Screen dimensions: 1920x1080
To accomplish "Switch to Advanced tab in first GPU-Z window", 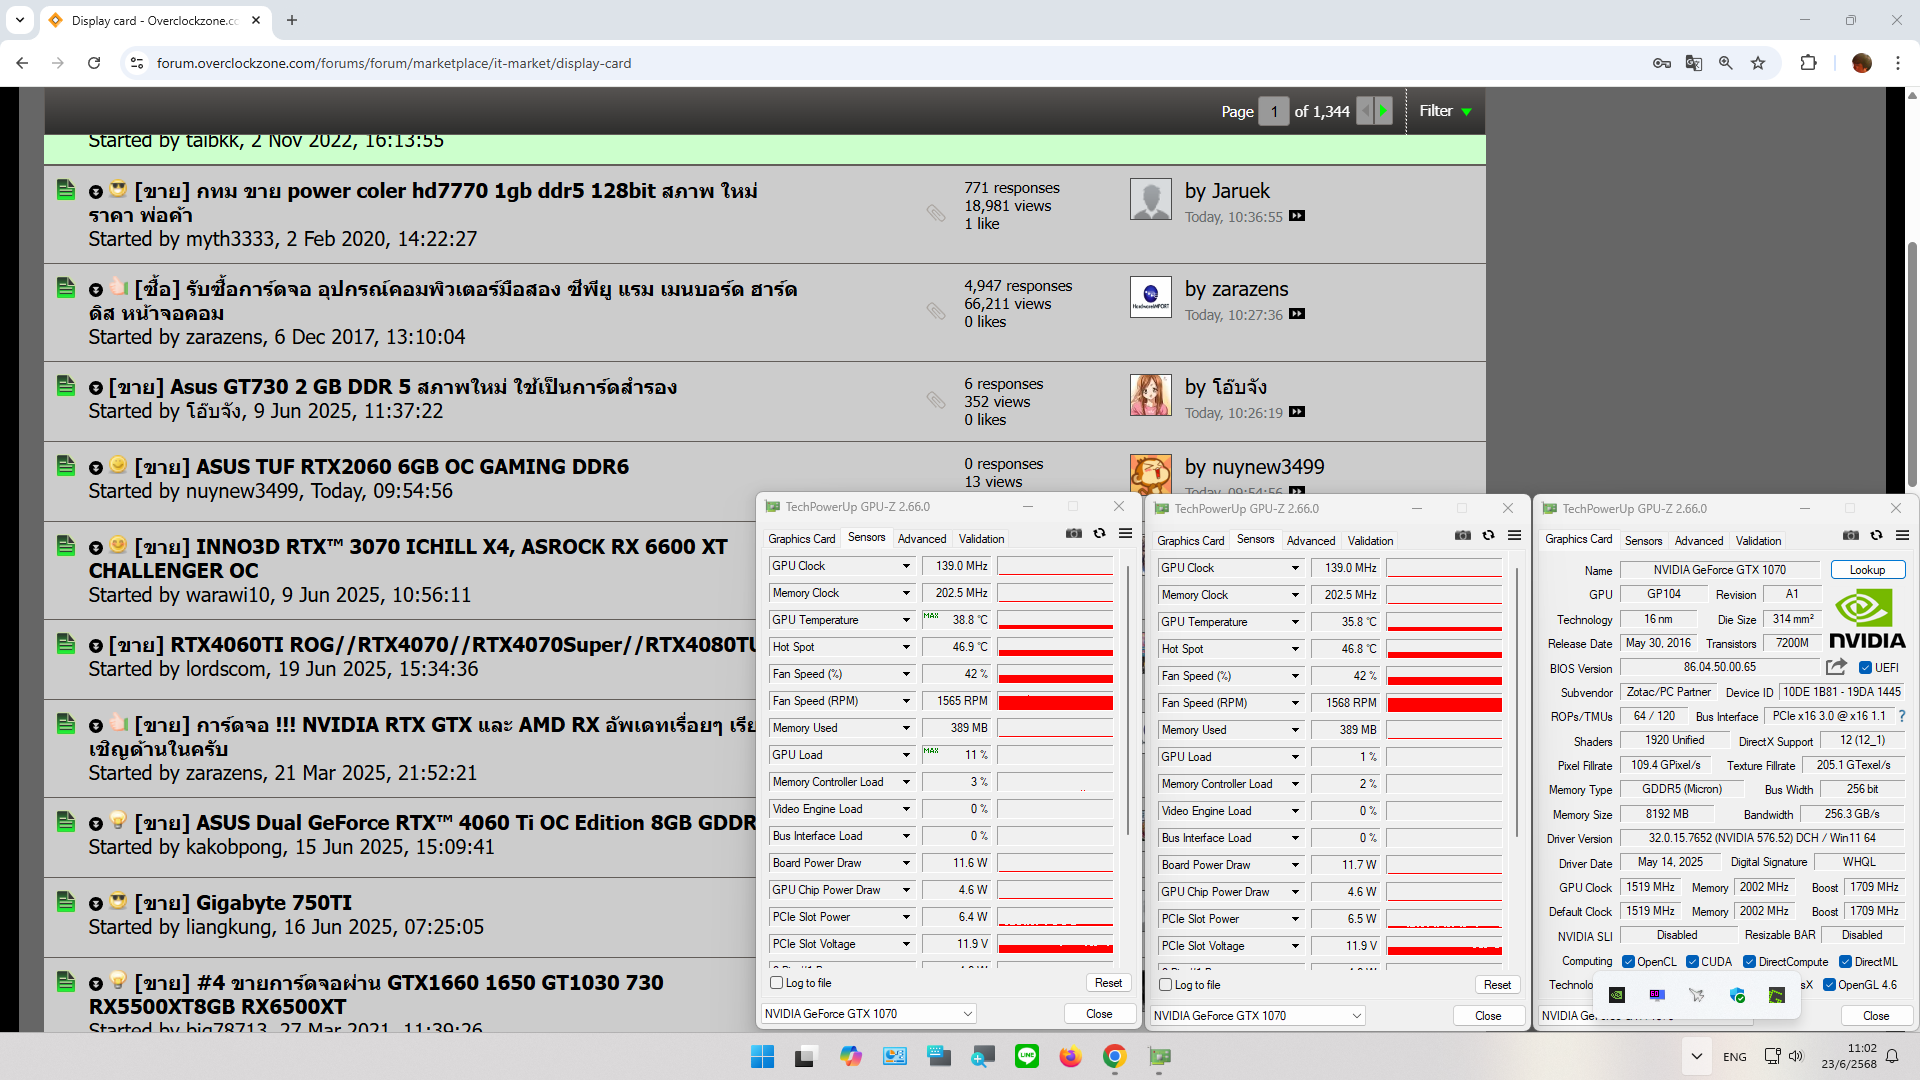I will click(921, 539).
